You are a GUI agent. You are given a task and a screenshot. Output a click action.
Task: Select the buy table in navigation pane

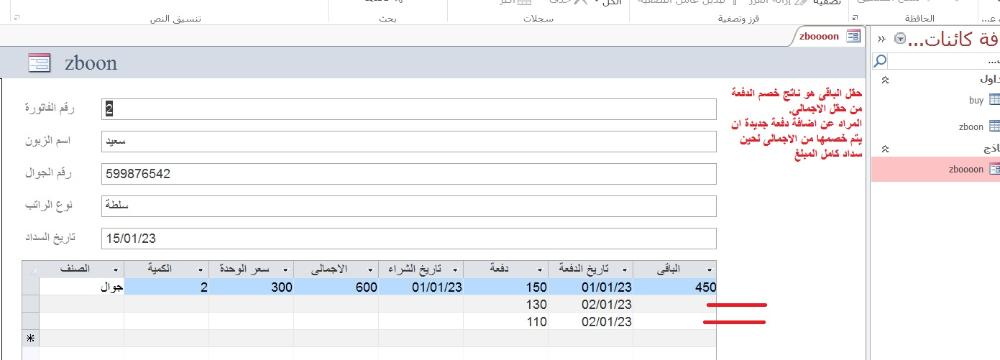coord(936,100)
